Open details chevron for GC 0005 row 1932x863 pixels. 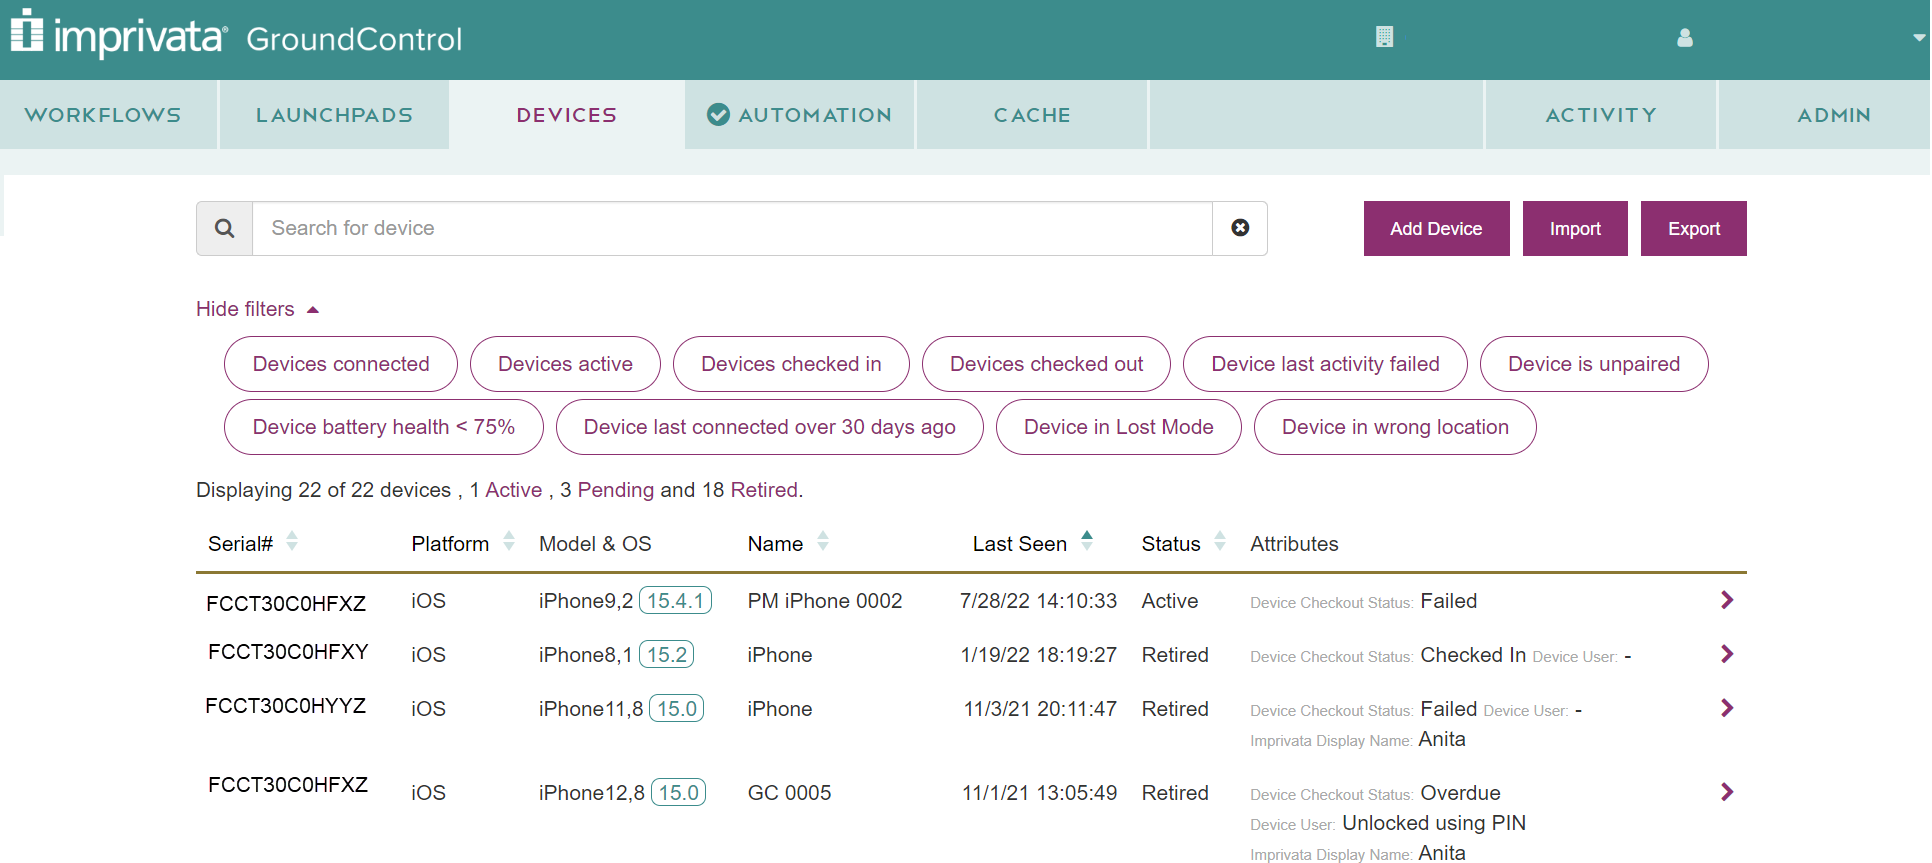[x=1727, y=792]
